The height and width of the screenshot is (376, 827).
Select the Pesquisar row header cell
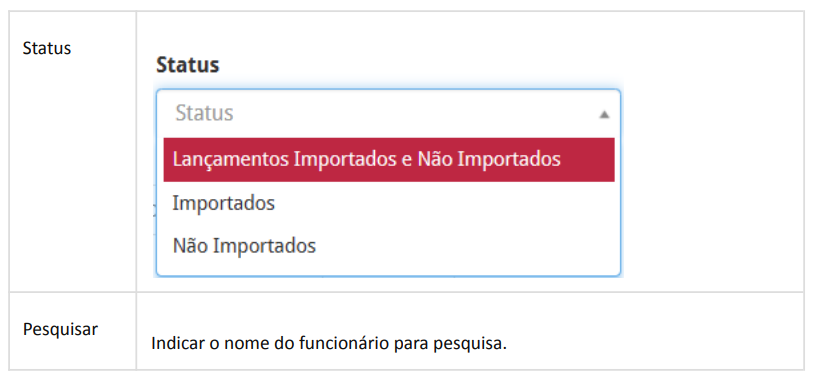click(73, 331)
